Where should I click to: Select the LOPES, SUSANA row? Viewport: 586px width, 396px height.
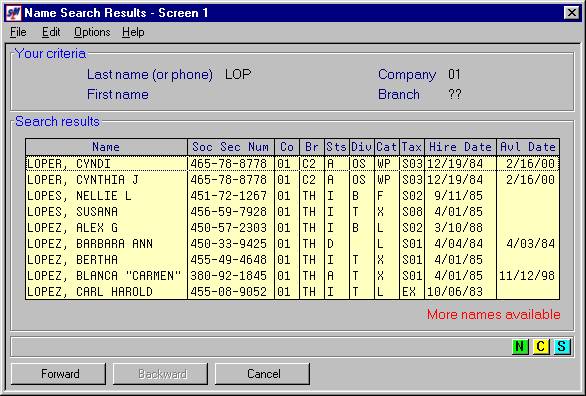tap(293, 212)
